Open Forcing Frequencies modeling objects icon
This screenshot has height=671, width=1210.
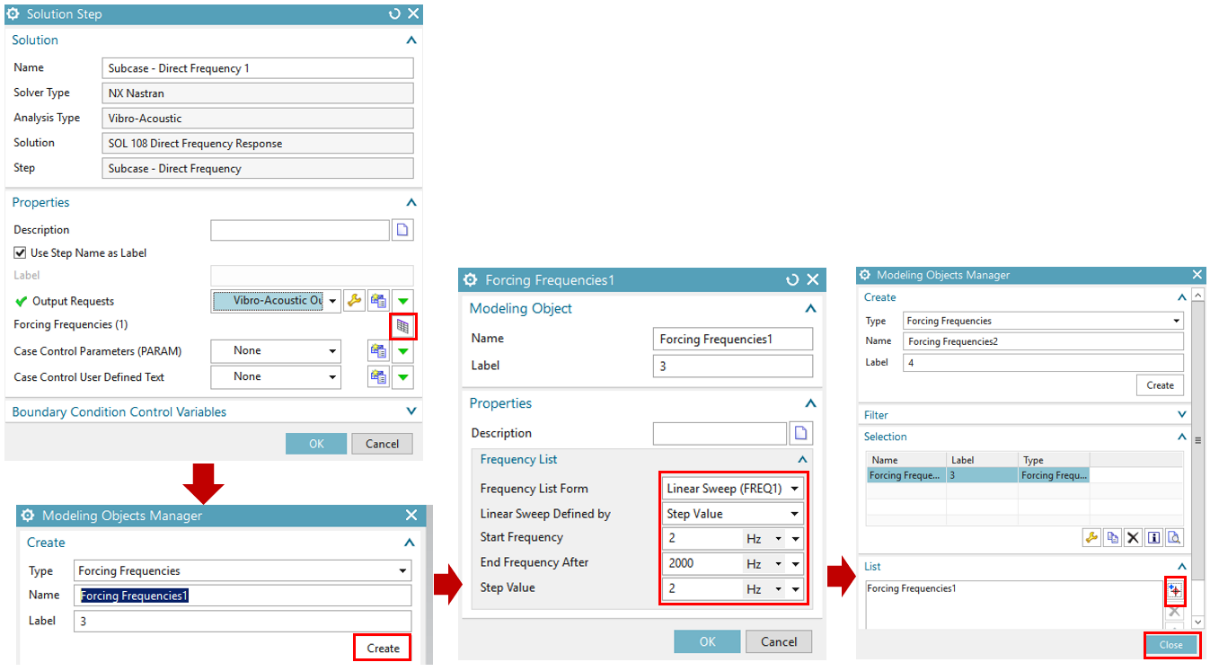(403, 326)
